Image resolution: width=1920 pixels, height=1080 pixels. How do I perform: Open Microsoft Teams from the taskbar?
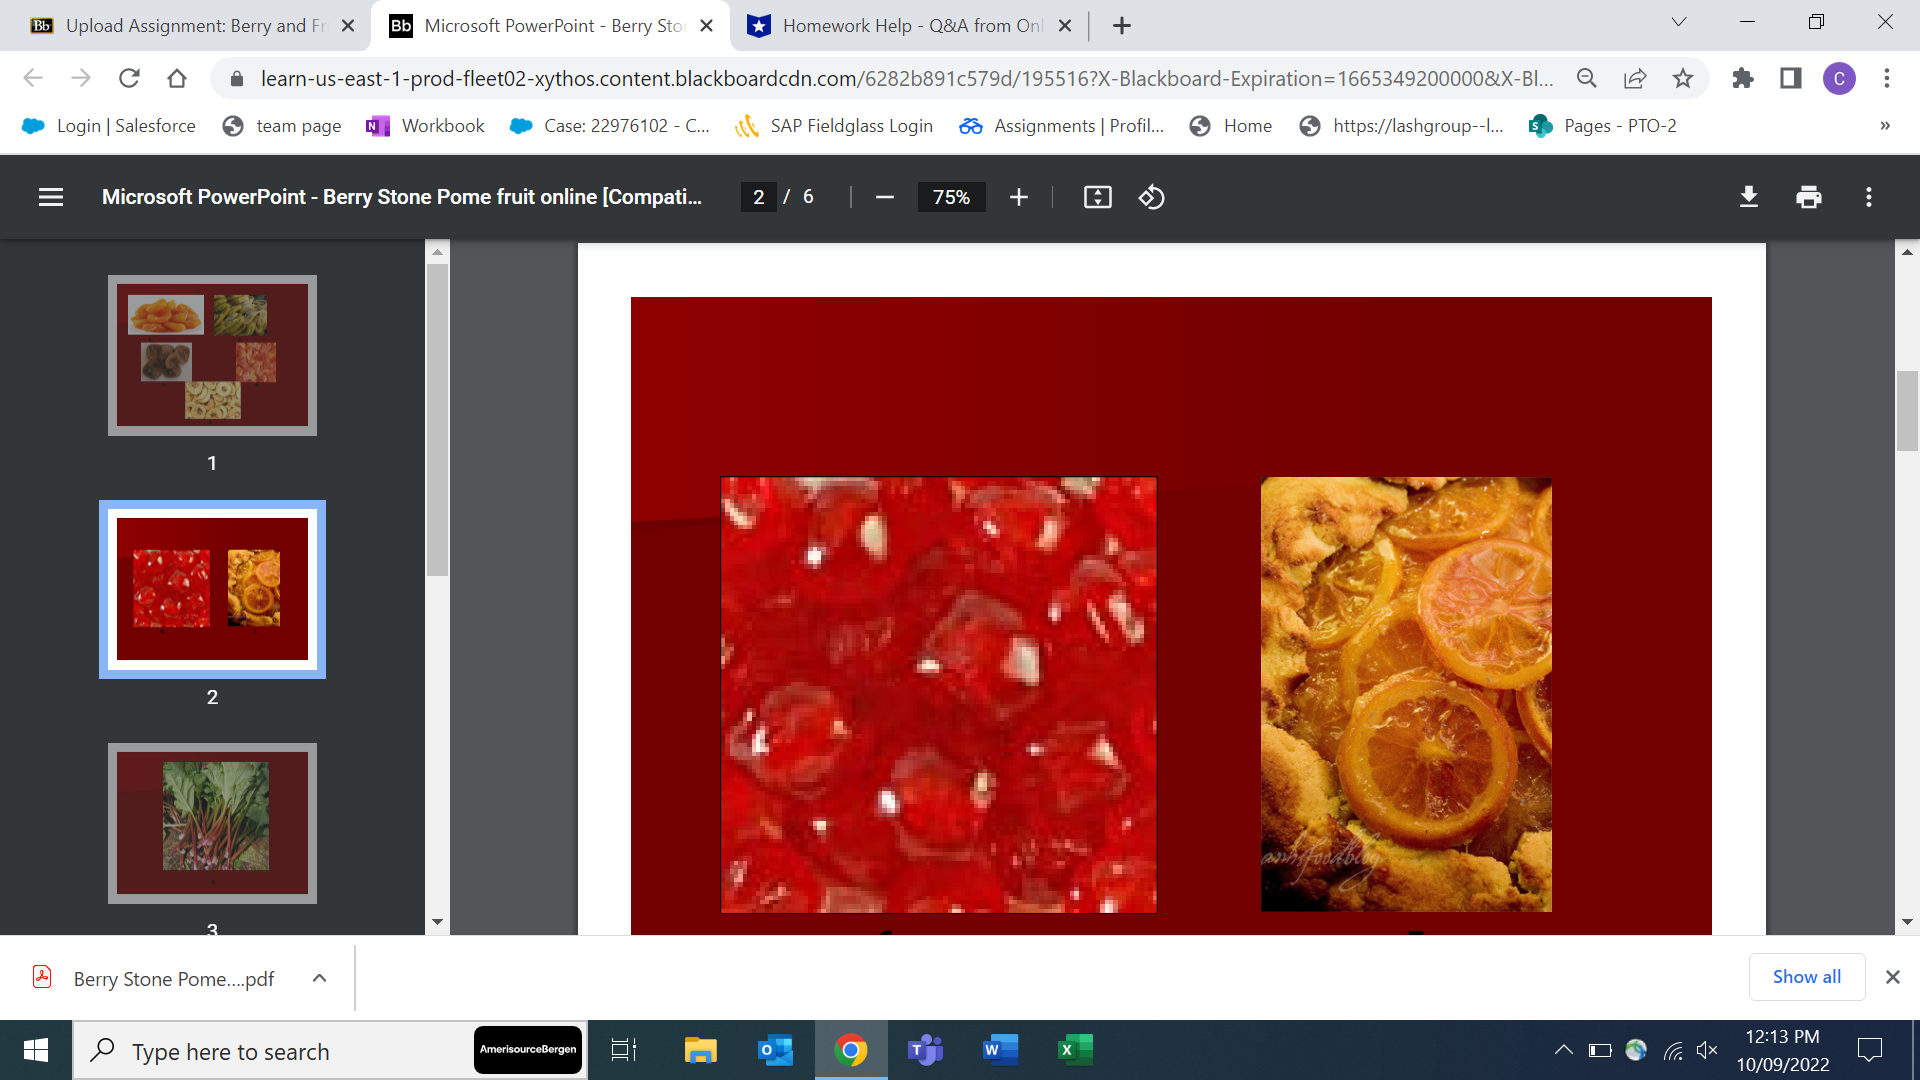click(925, 1050)
